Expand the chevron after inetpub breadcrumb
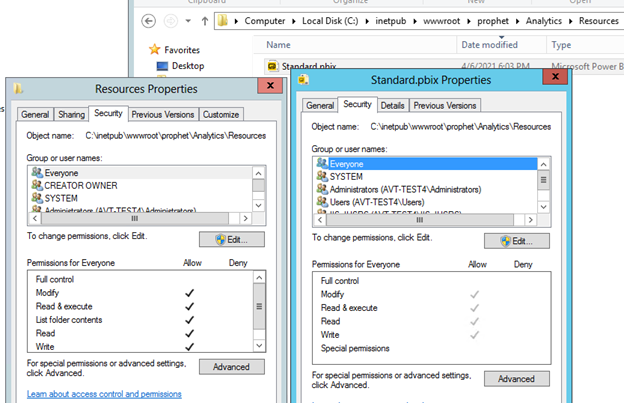Screen dimensions: 624x403 click(x=415, y=21)
